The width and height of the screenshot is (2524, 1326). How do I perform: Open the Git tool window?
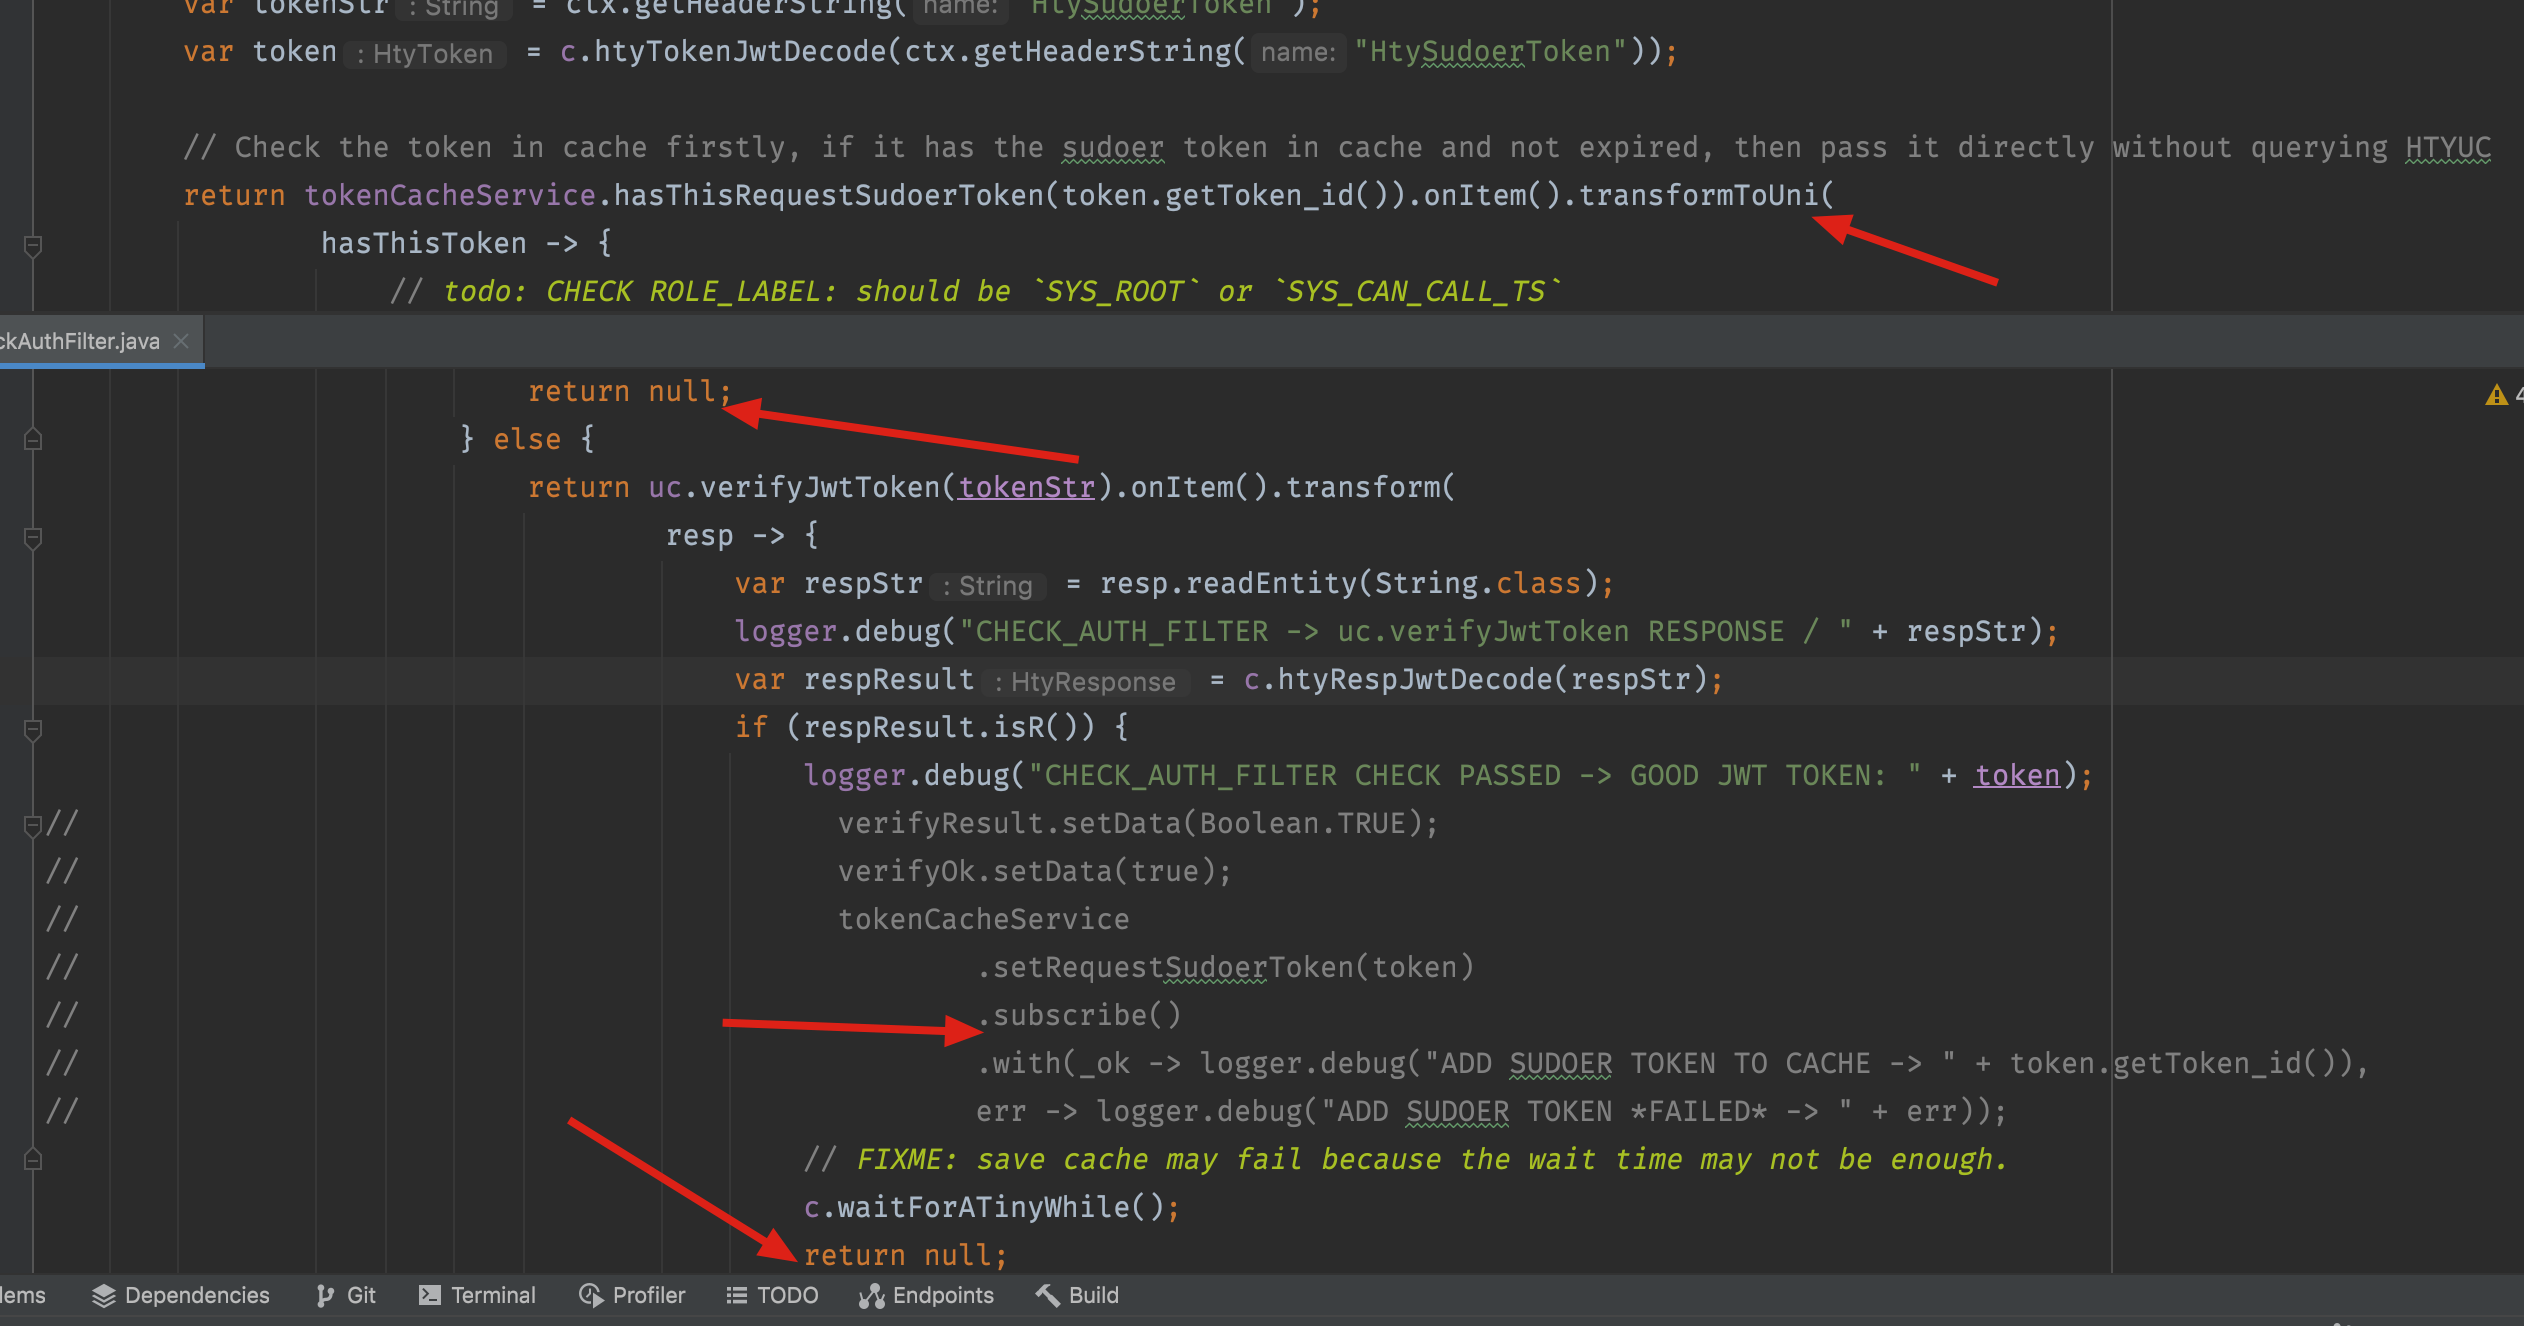(x=346, y=1295)
